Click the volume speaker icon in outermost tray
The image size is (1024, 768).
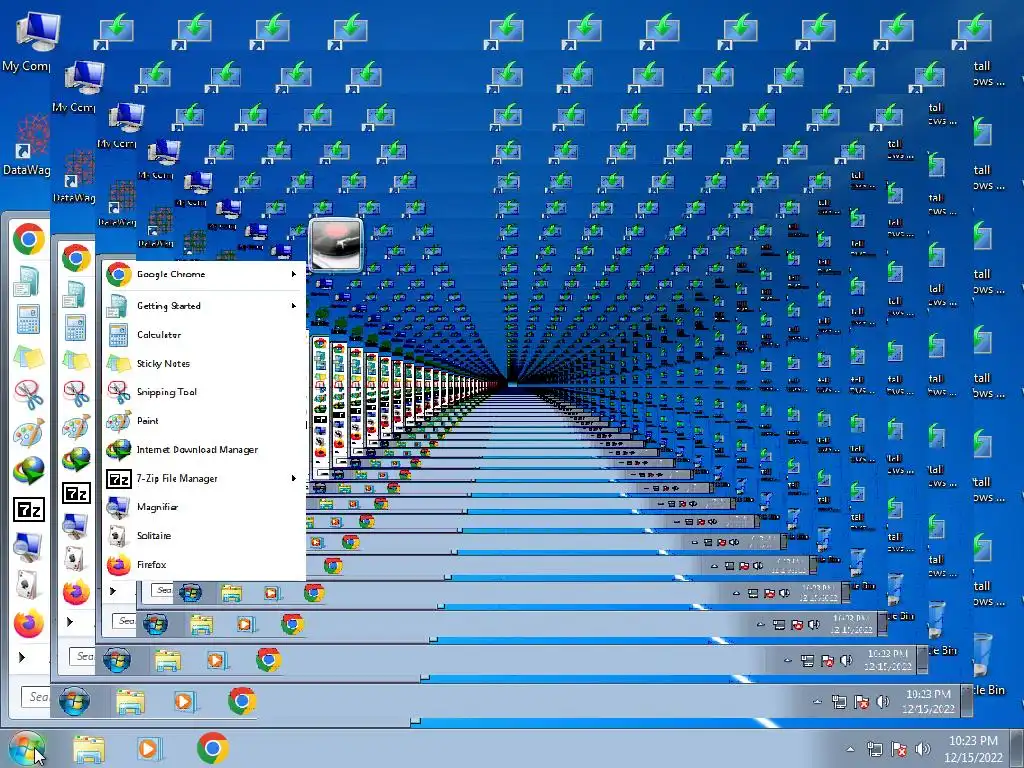coord(923,750)
